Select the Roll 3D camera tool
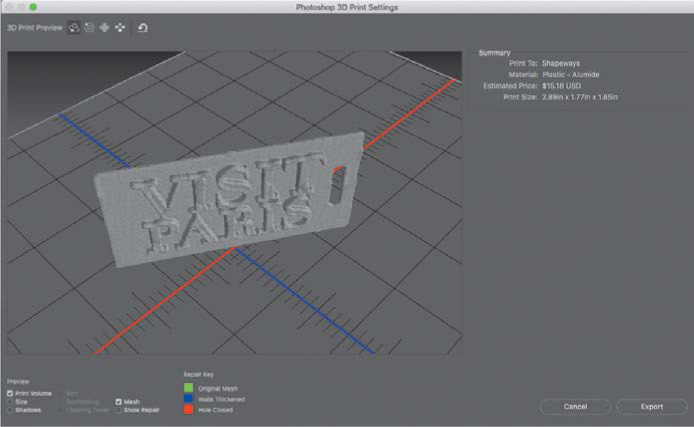The image size is (694, 427). tap(89, 28)
